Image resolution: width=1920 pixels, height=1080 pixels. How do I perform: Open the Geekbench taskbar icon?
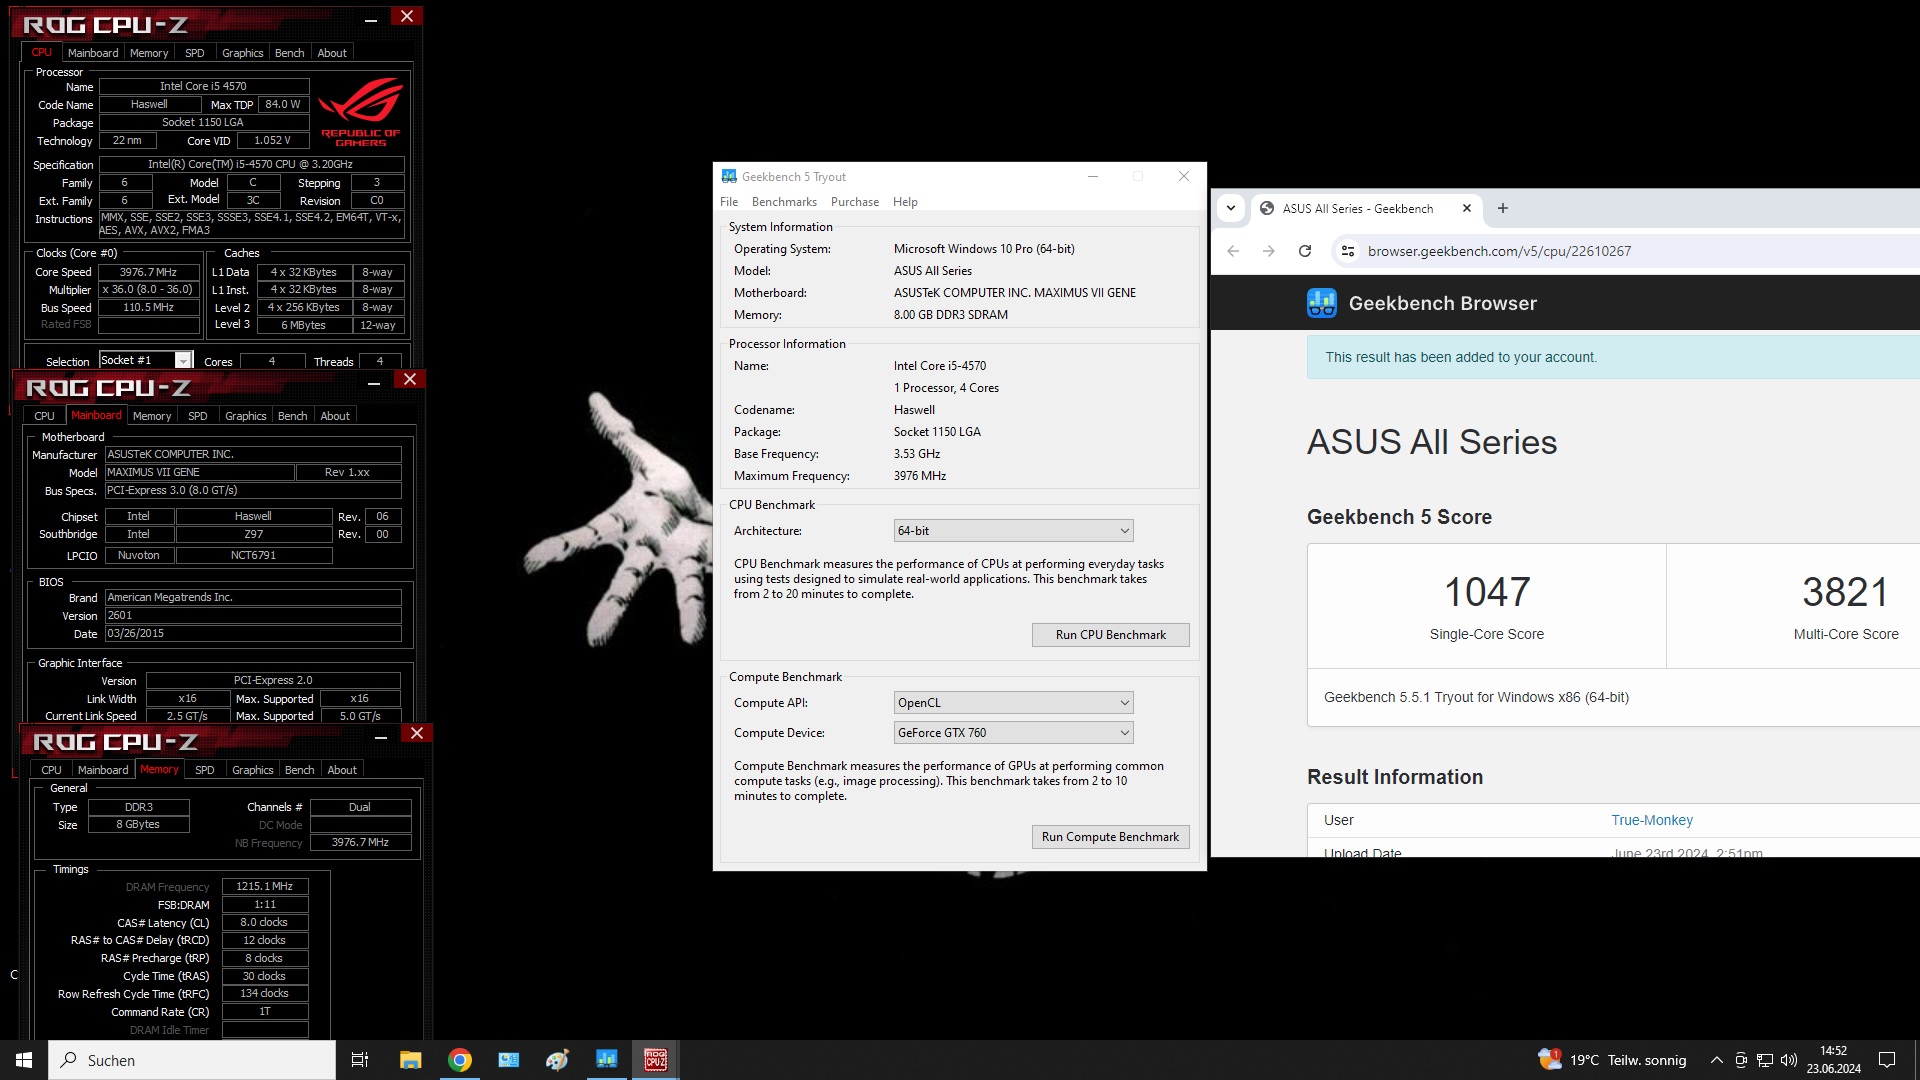(x=607, y=1060)
